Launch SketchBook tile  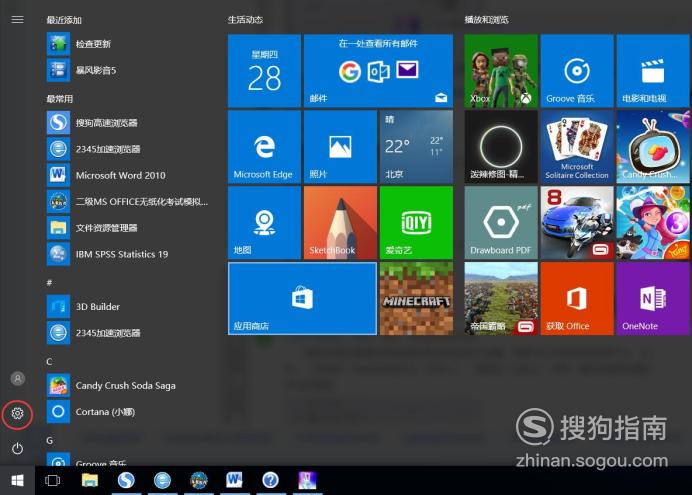[x=340, y=222]
